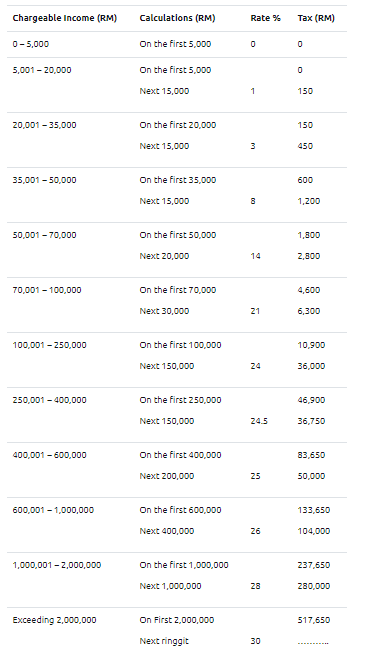Image resolution: width=365 pixels, height=661 pixels.
Task: Select the 5,001 – 20,000 income bracket
Action: coord(42,70)
